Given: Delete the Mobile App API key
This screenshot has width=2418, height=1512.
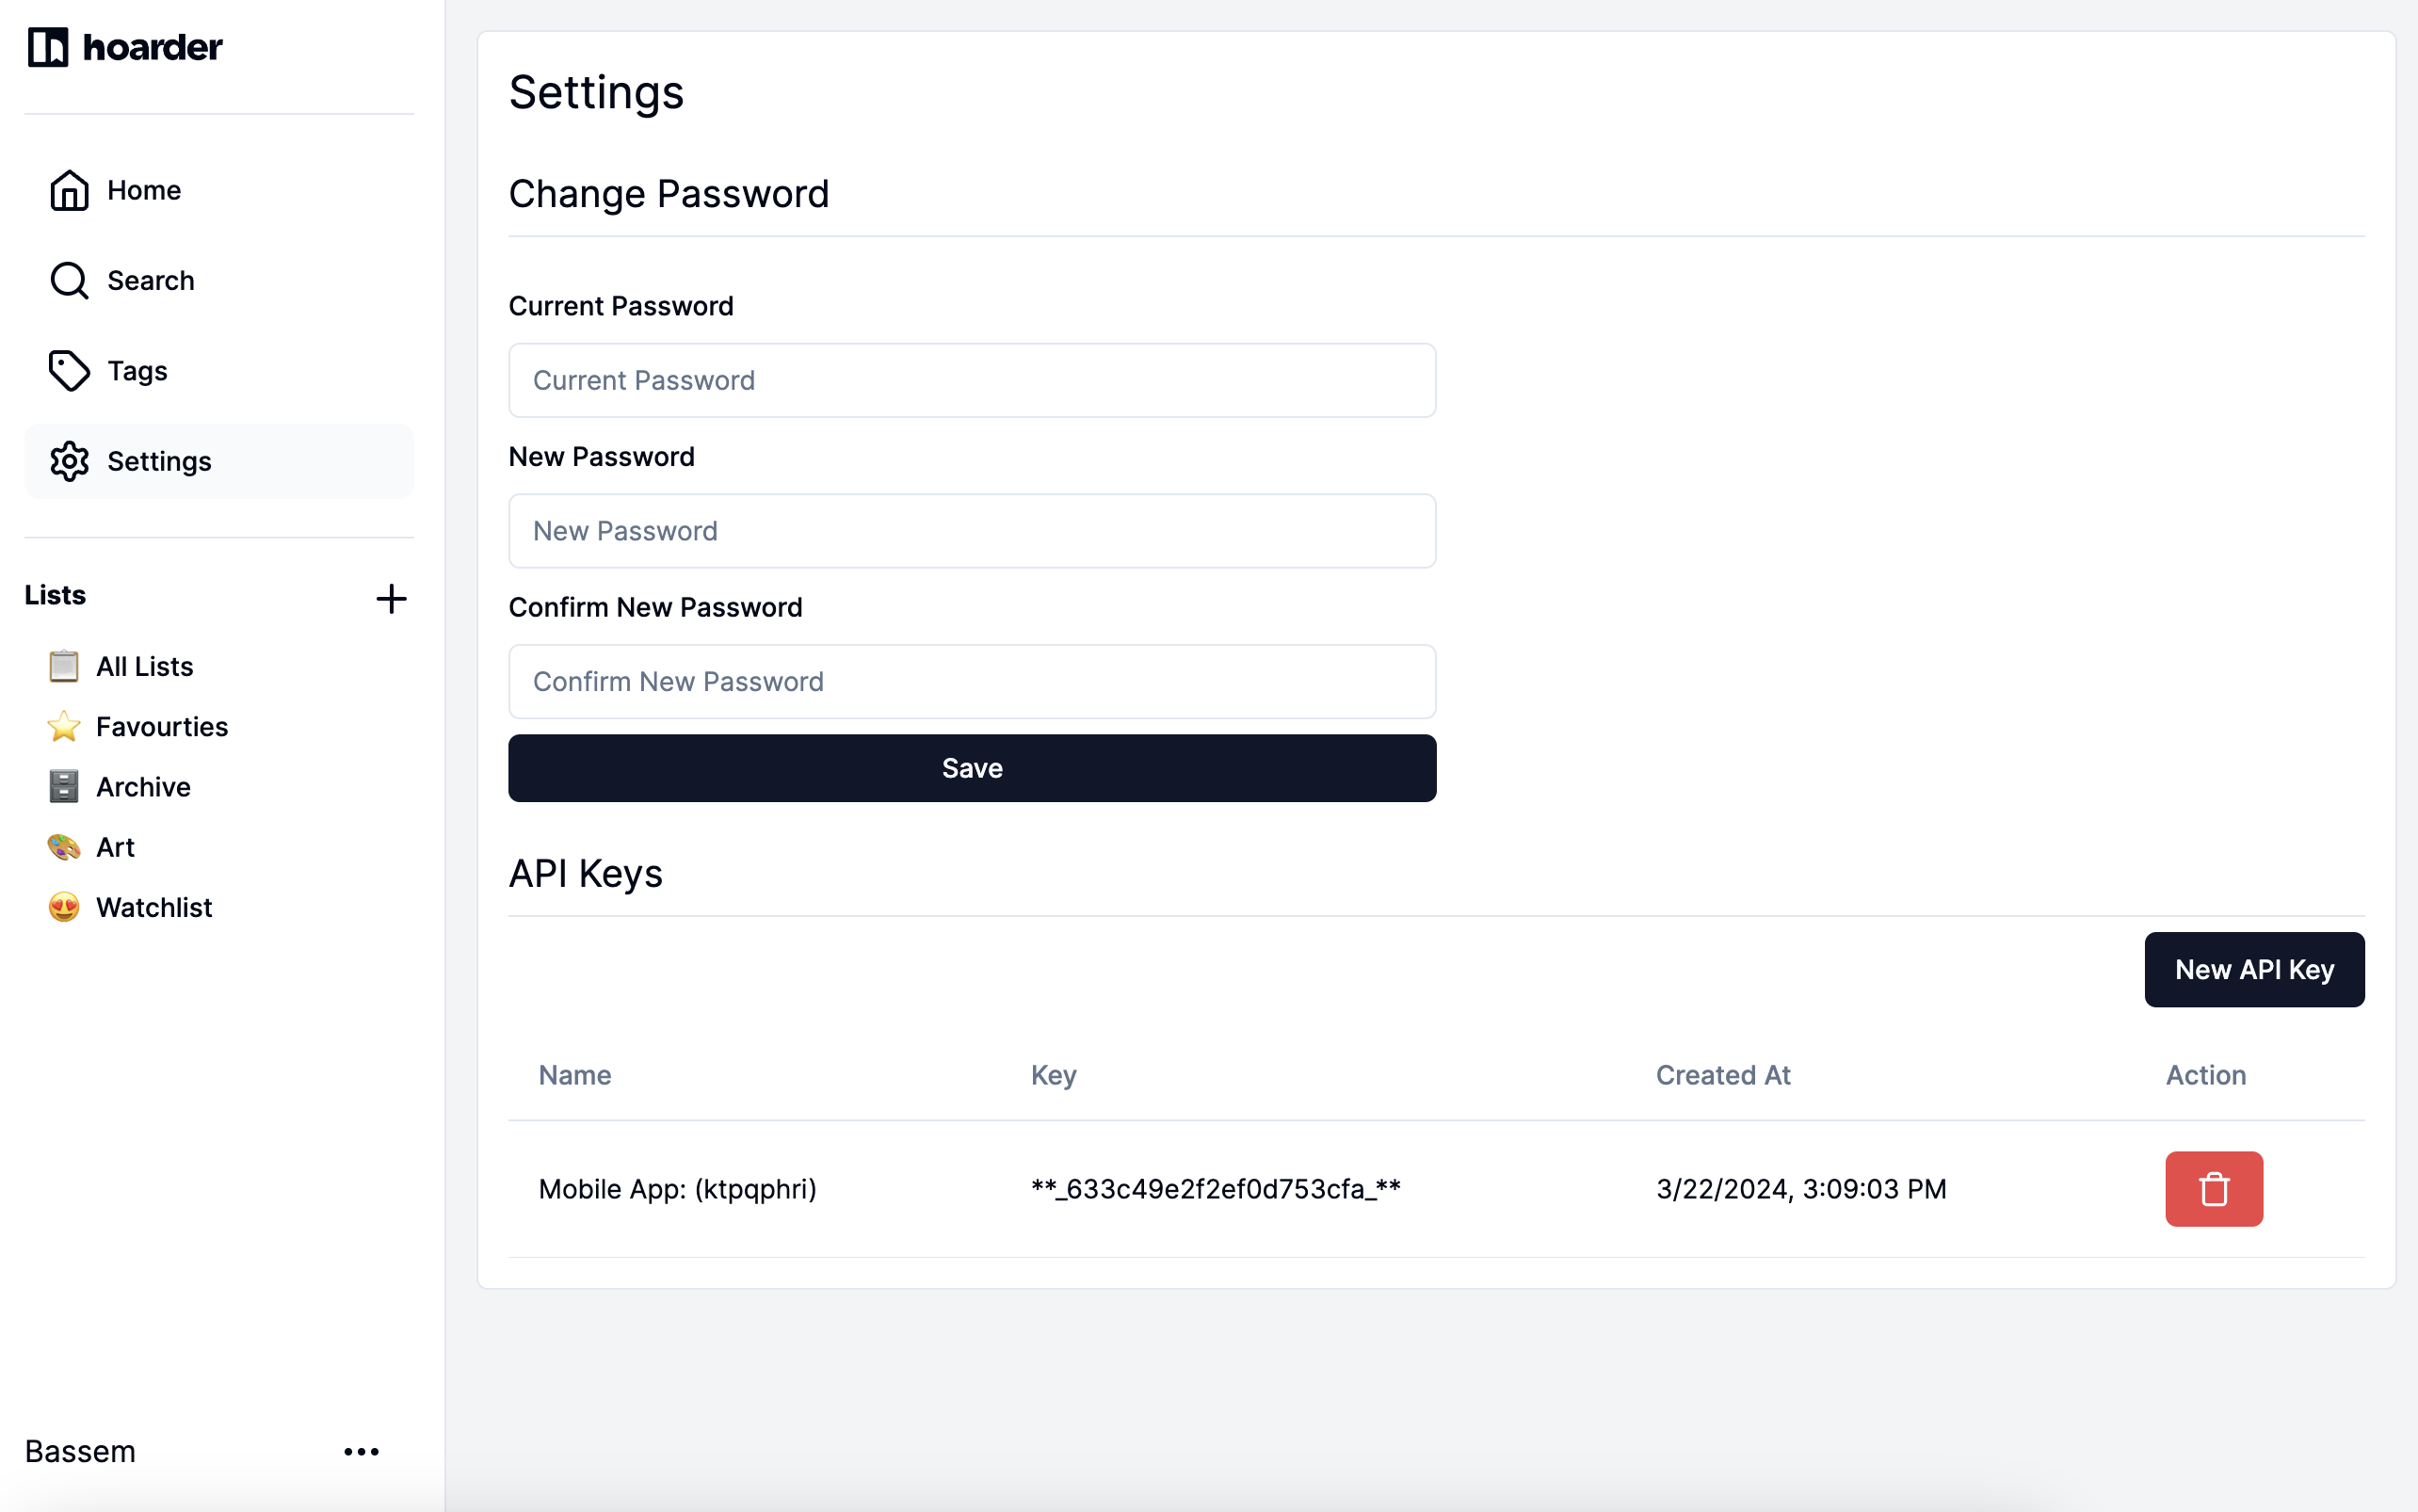Looking at the screenshot, I should 2213,1189.
